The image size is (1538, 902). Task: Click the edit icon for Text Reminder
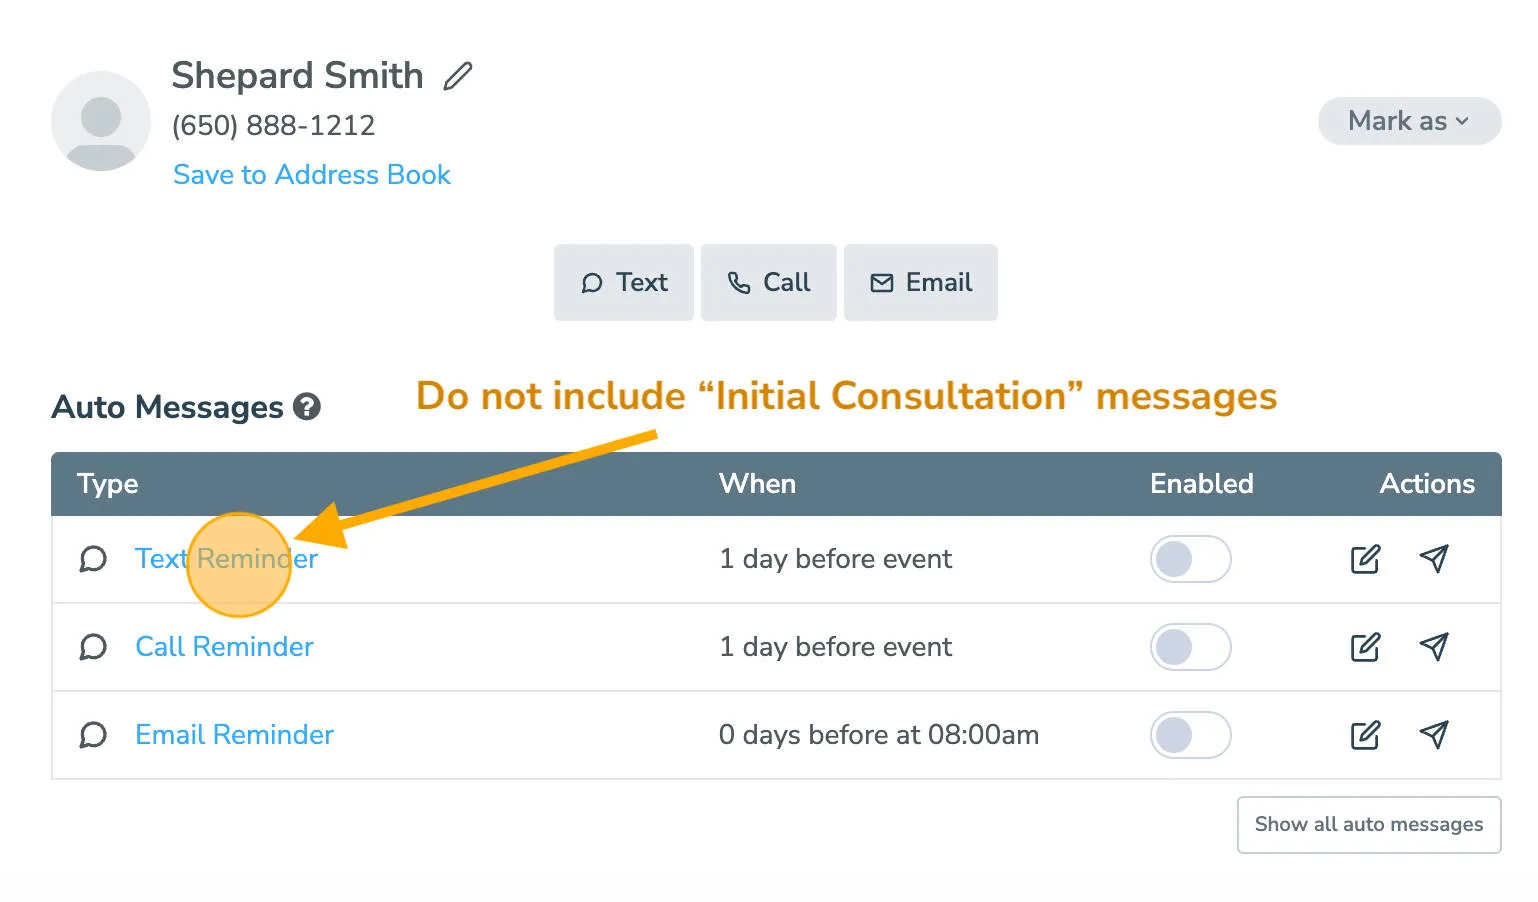coord(1366,559)
